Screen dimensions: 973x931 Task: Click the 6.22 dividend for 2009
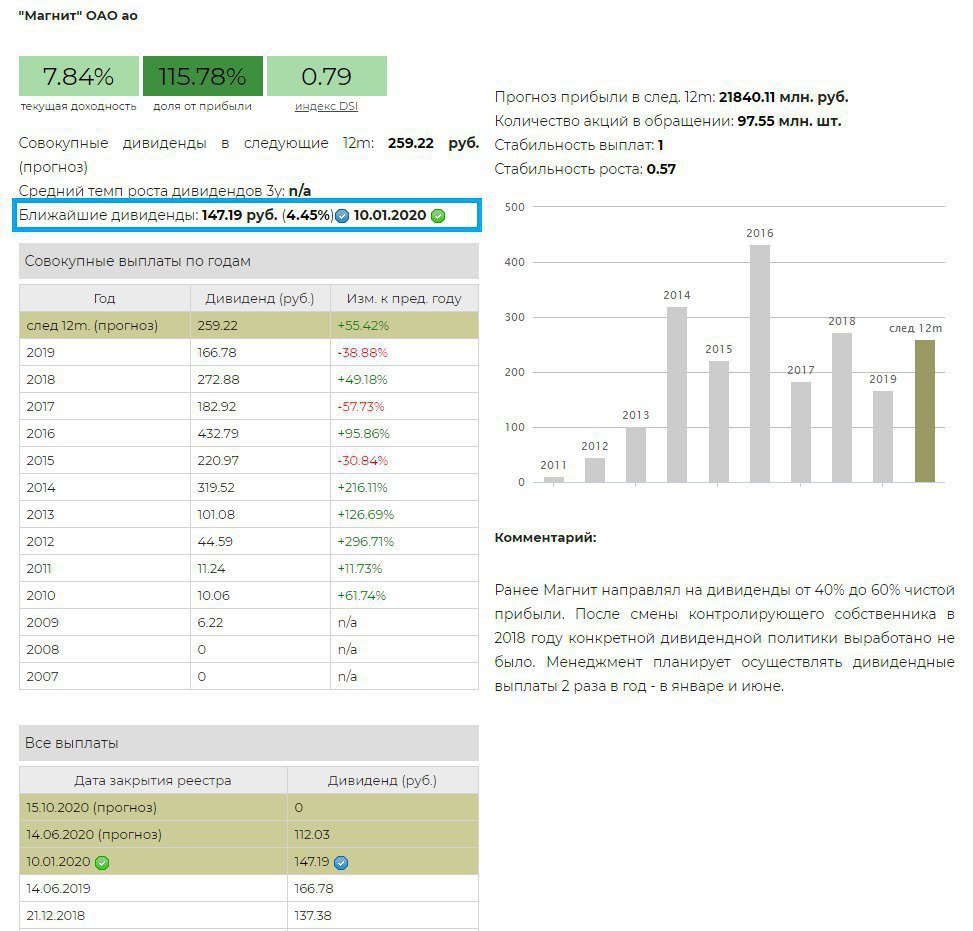point(210,623)
